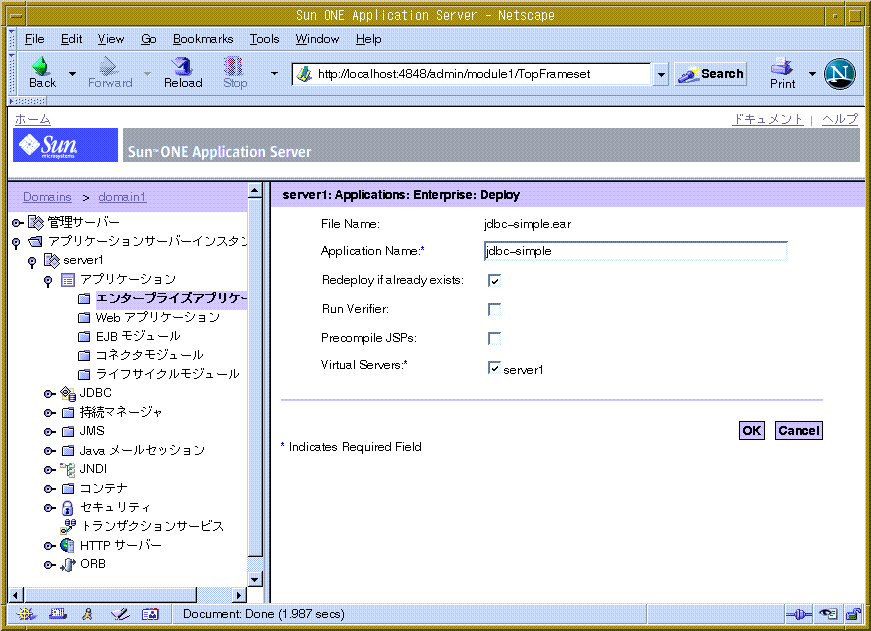
Task: Open the Back history dropdown arrow
Action: point(72,73)
